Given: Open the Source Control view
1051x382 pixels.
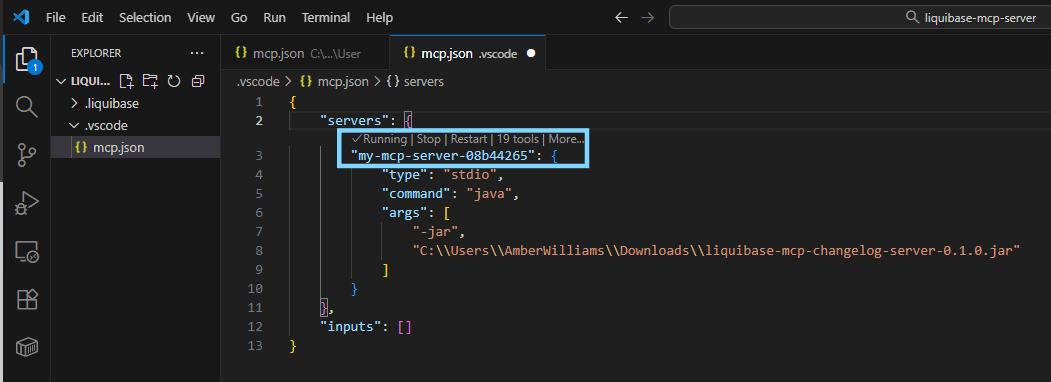Looking at the screenshot, I should [27, 155].
